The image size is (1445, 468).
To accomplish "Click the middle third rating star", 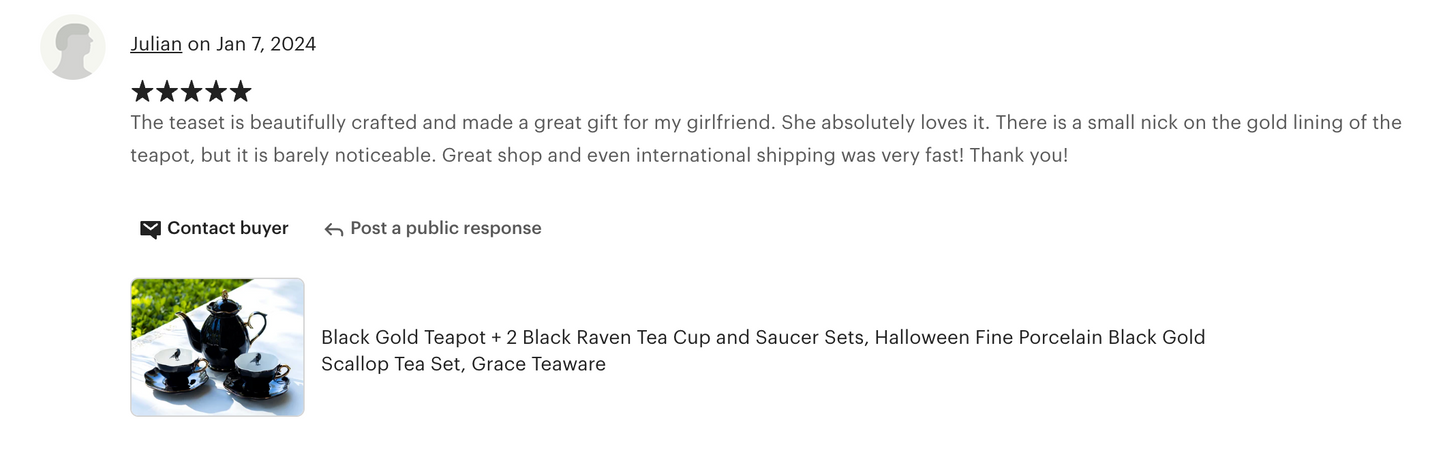I will (x=191, y=92).
